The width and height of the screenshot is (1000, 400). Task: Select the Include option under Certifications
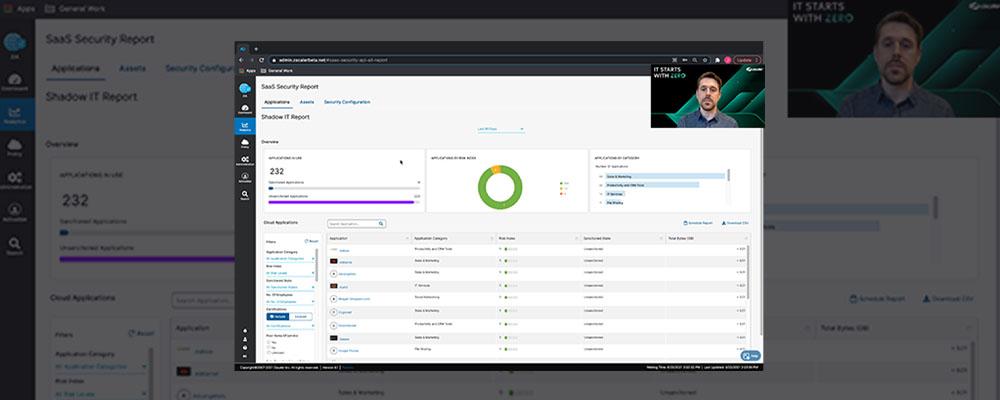coord(277,316)
